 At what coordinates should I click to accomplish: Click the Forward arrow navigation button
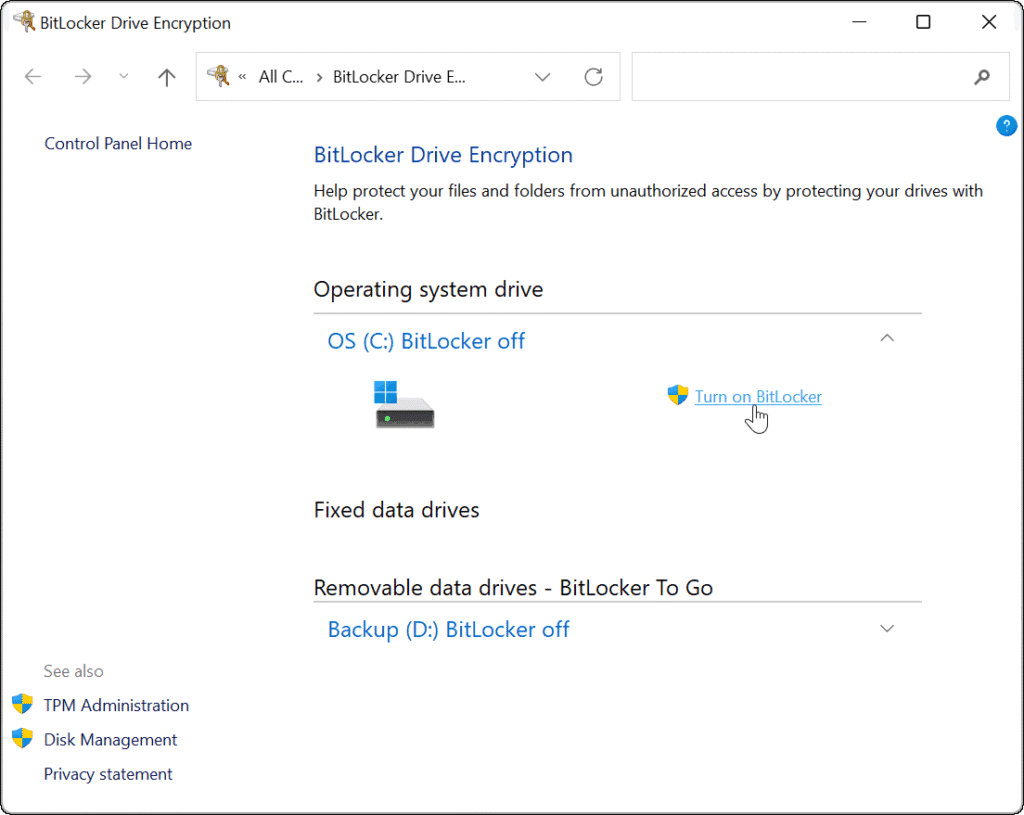83,77
